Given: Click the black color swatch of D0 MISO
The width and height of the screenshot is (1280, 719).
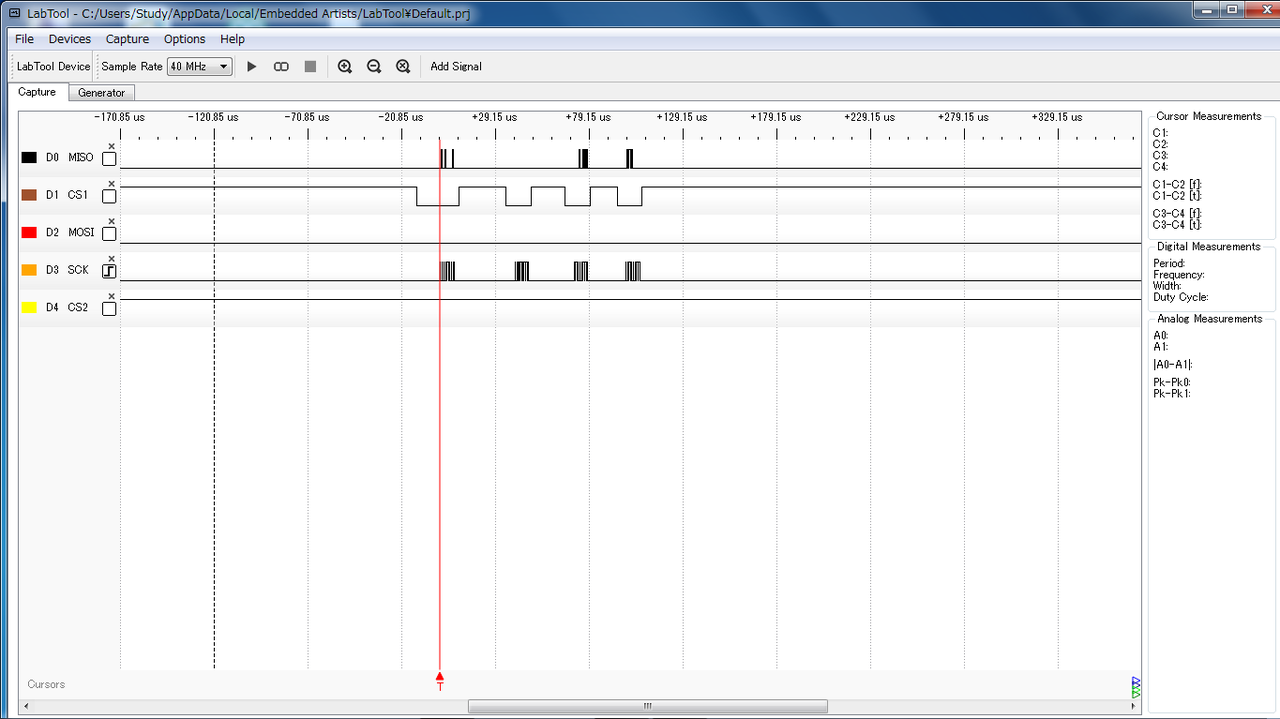Looking at the screenshot, I should point(29,158).
